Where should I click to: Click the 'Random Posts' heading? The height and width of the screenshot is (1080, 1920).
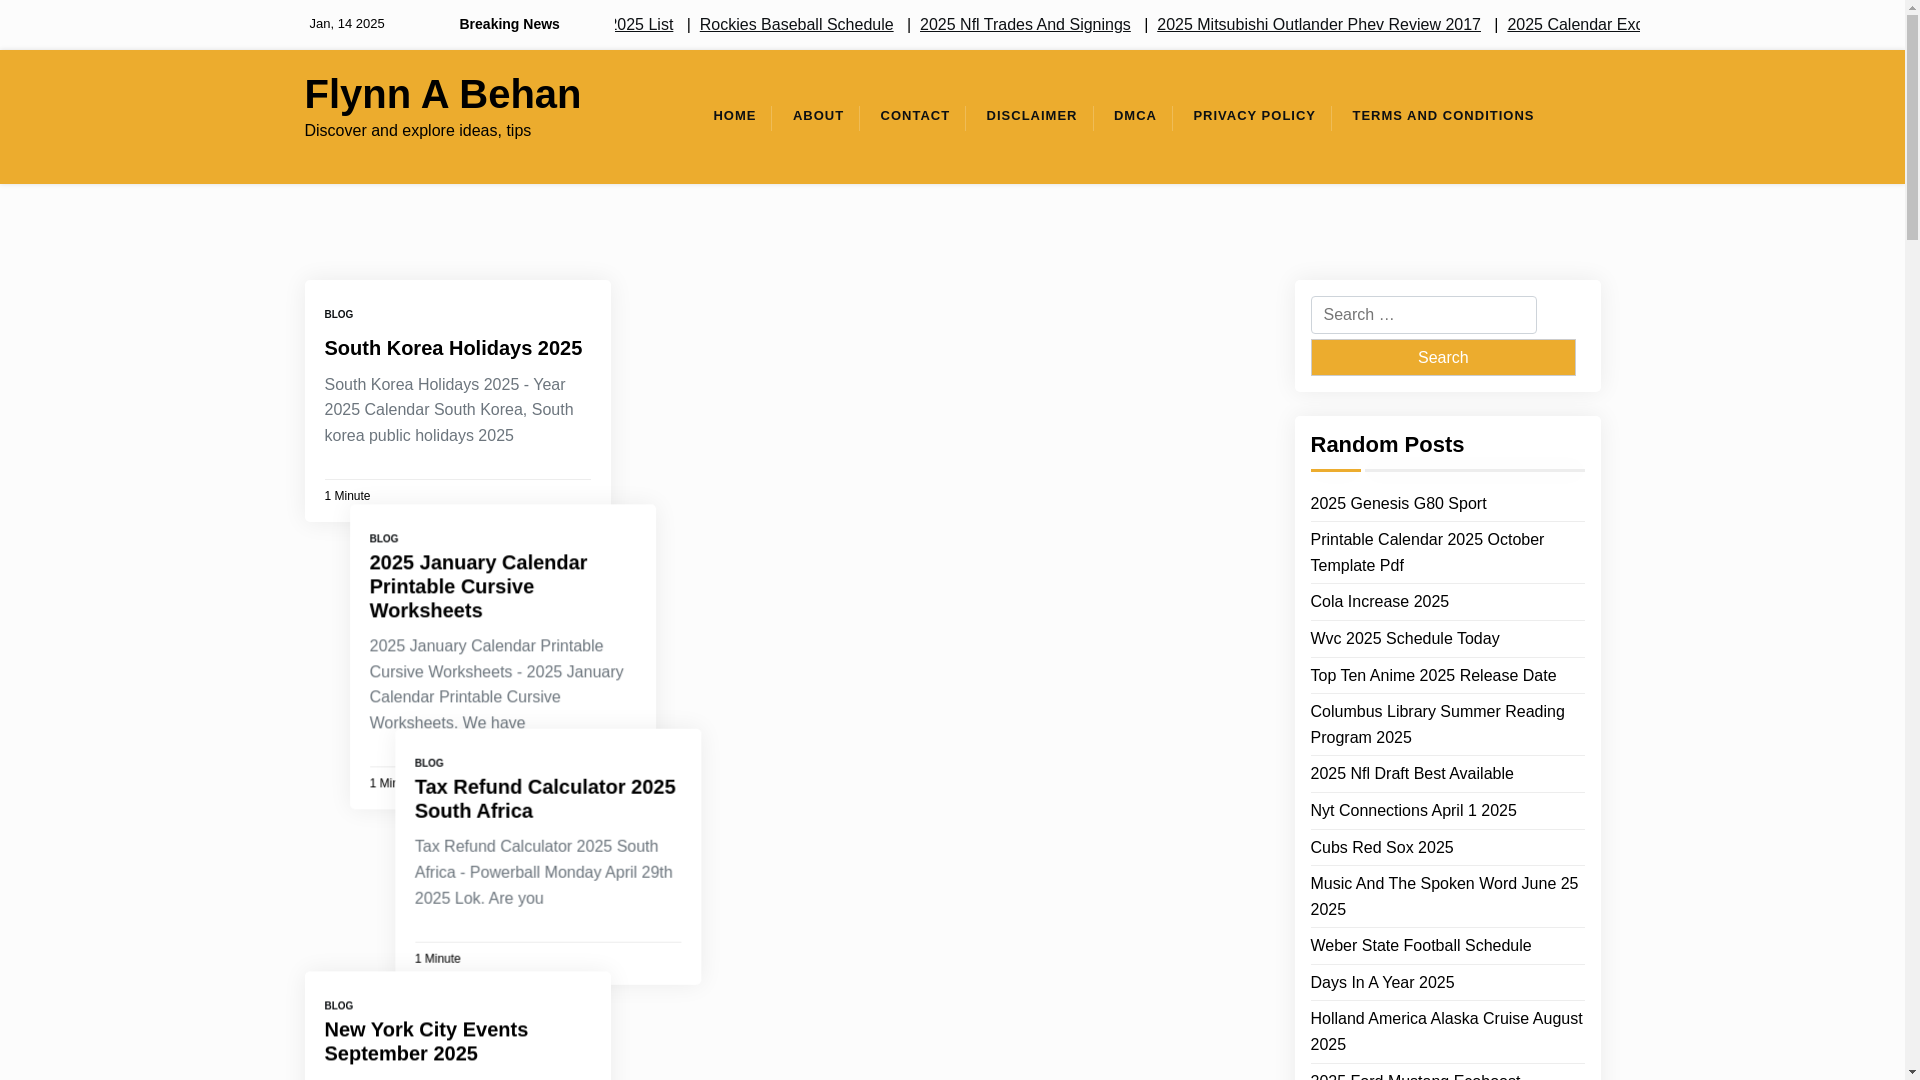1387,445
